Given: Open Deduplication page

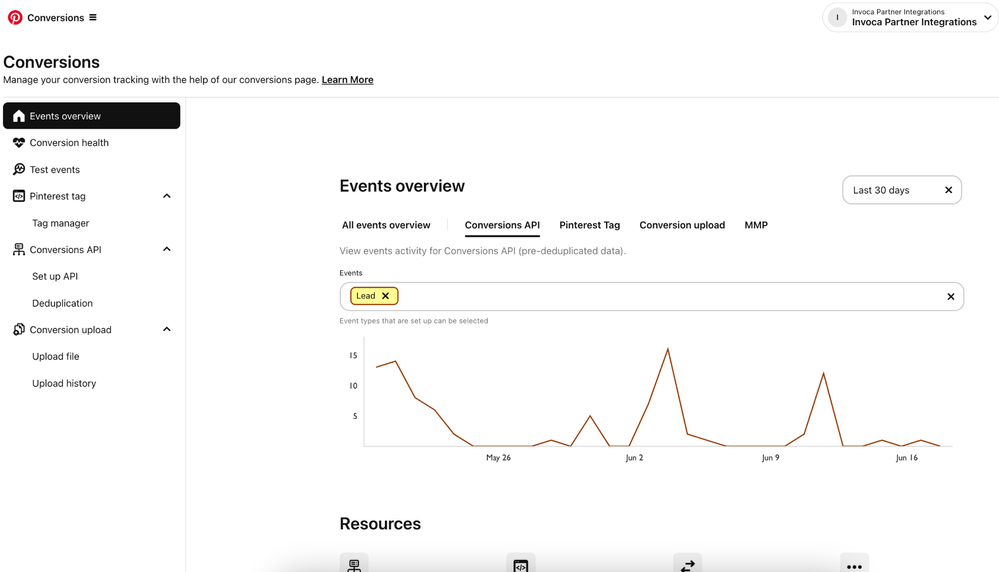Looking at the screenshot, I should pos(62,303).
